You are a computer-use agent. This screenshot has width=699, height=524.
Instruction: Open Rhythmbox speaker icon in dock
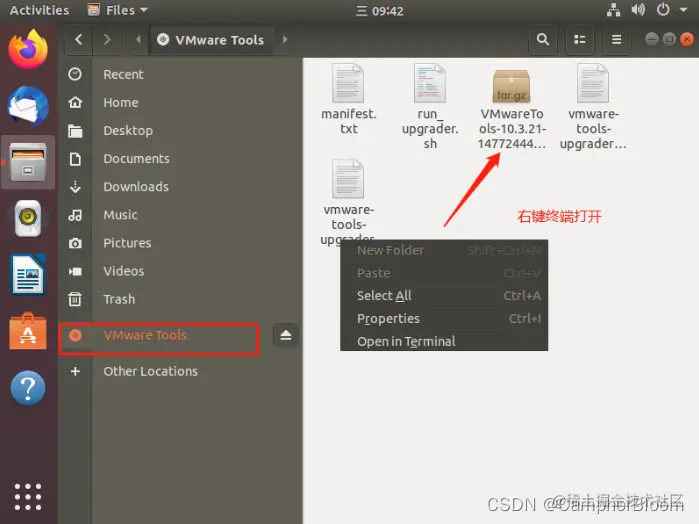point(28,219)
